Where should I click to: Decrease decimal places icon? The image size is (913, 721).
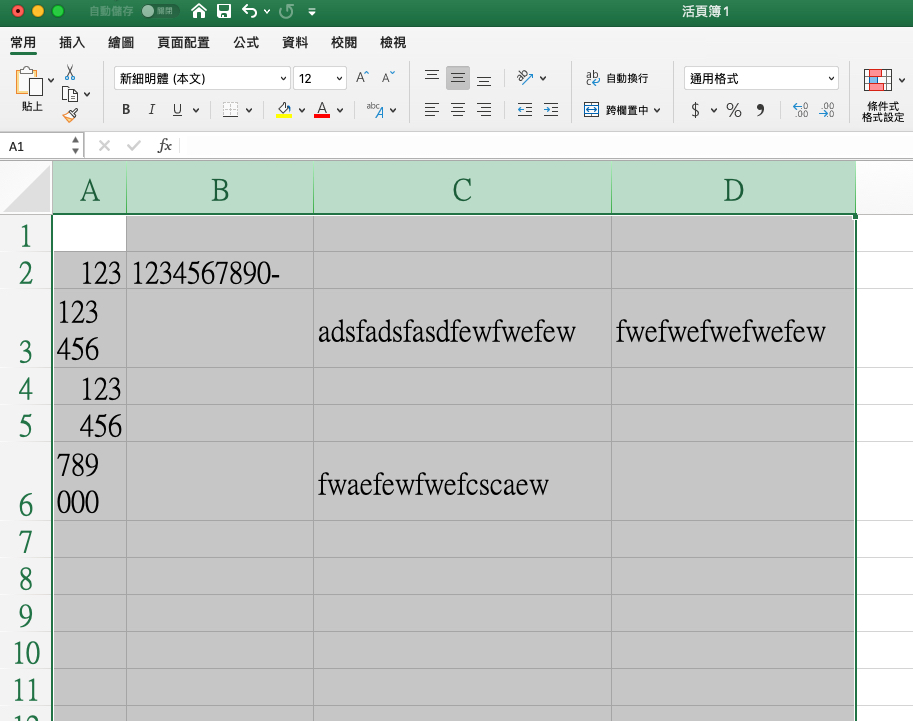tap(827, 109)
